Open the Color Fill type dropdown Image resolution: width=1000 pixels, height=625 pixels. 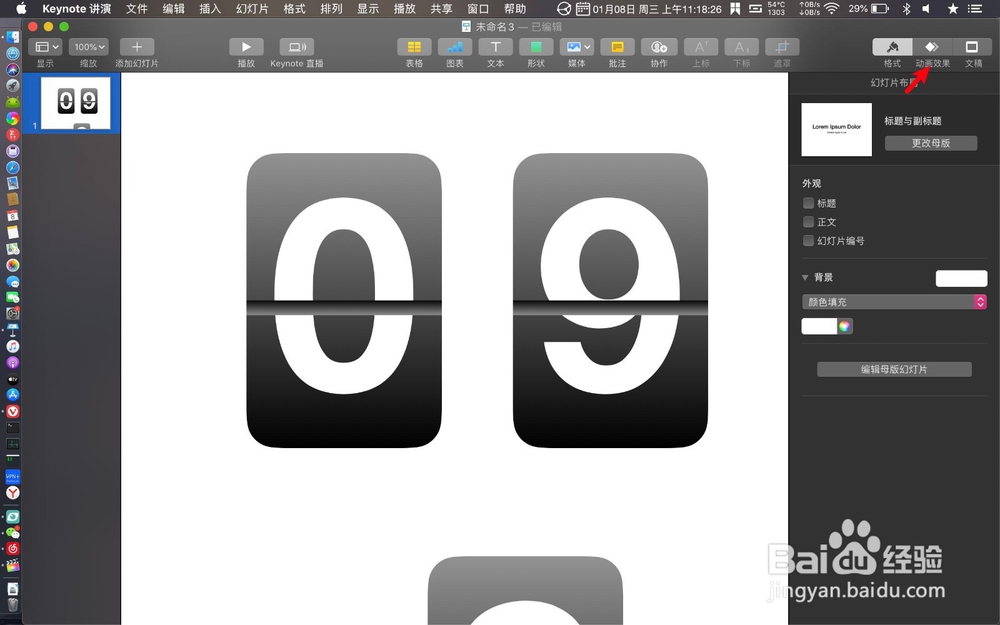(894, 302)
